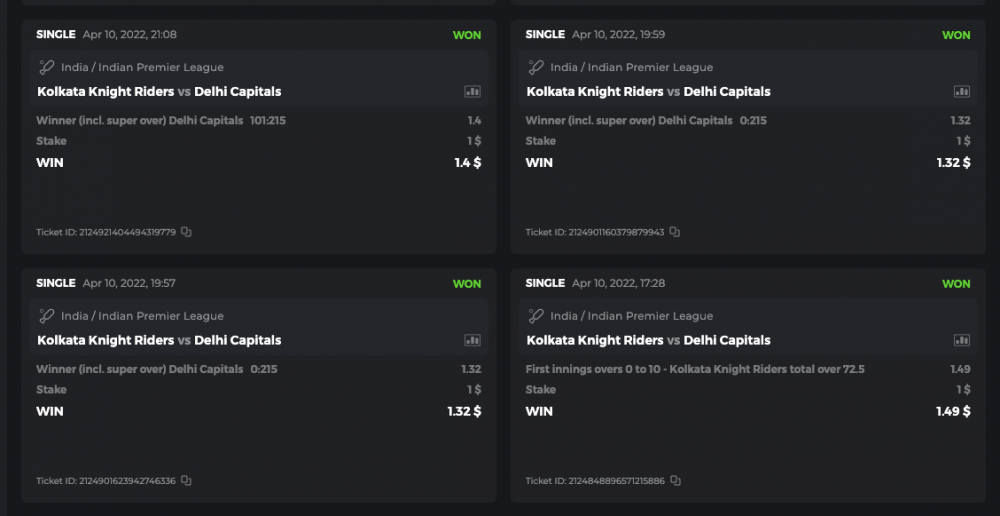Open India / Indian Premier League on 19:57 ticket

tap(142, 316)
